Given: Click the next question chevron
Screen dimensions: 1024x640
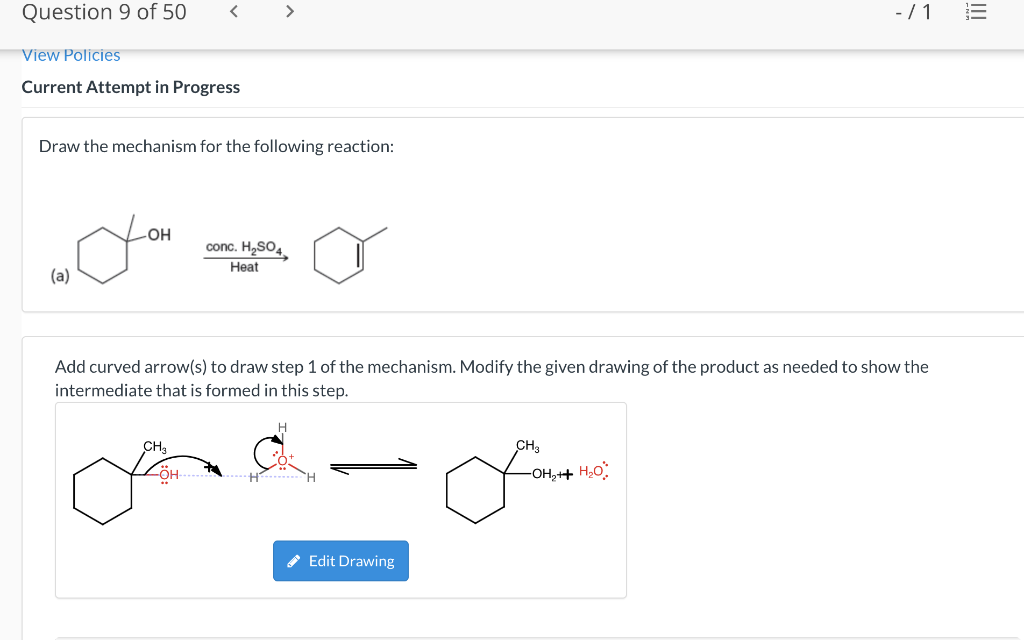Looking at the screenshot, I should [289, 11].
